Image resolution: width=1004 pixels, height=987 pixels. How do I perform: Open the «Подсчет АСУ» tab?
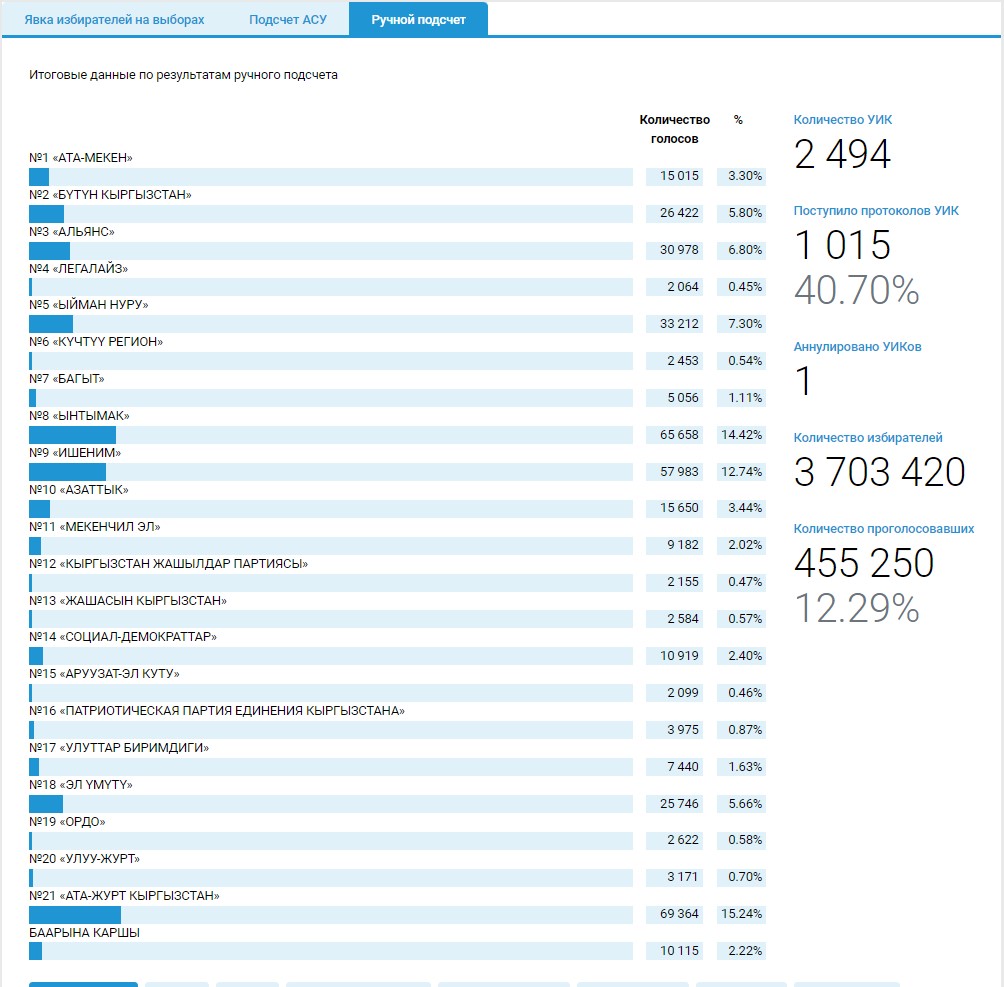287,20
